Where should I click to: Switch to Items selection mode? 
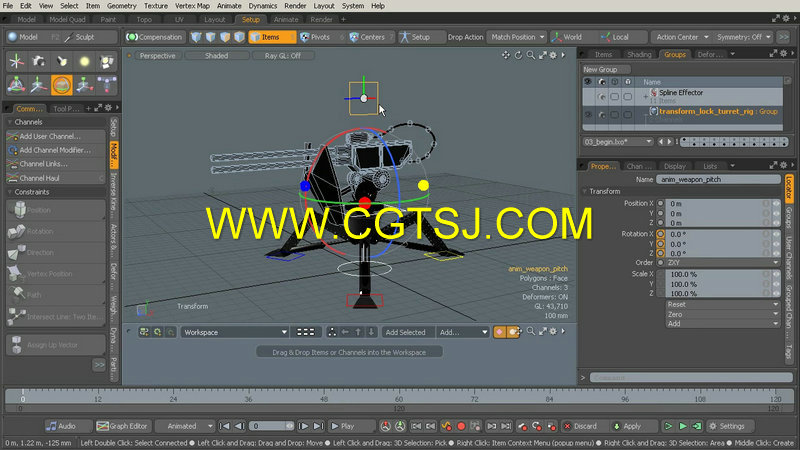point(270,37)
